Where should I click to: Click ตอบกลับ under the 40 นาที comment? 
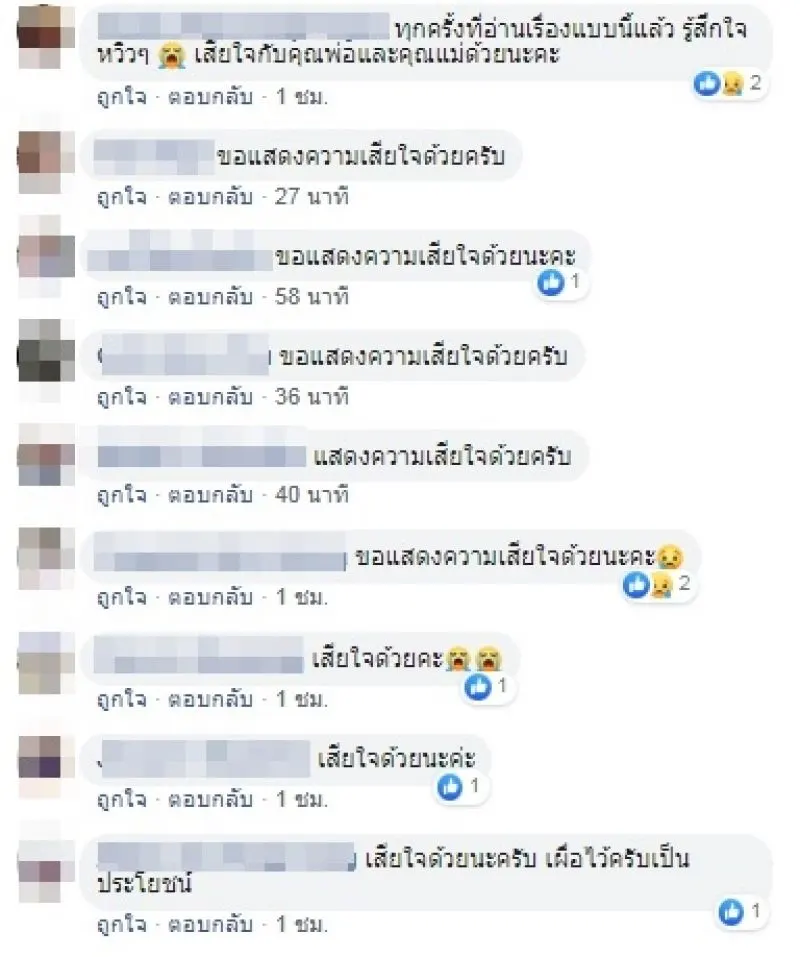[211, 495]
